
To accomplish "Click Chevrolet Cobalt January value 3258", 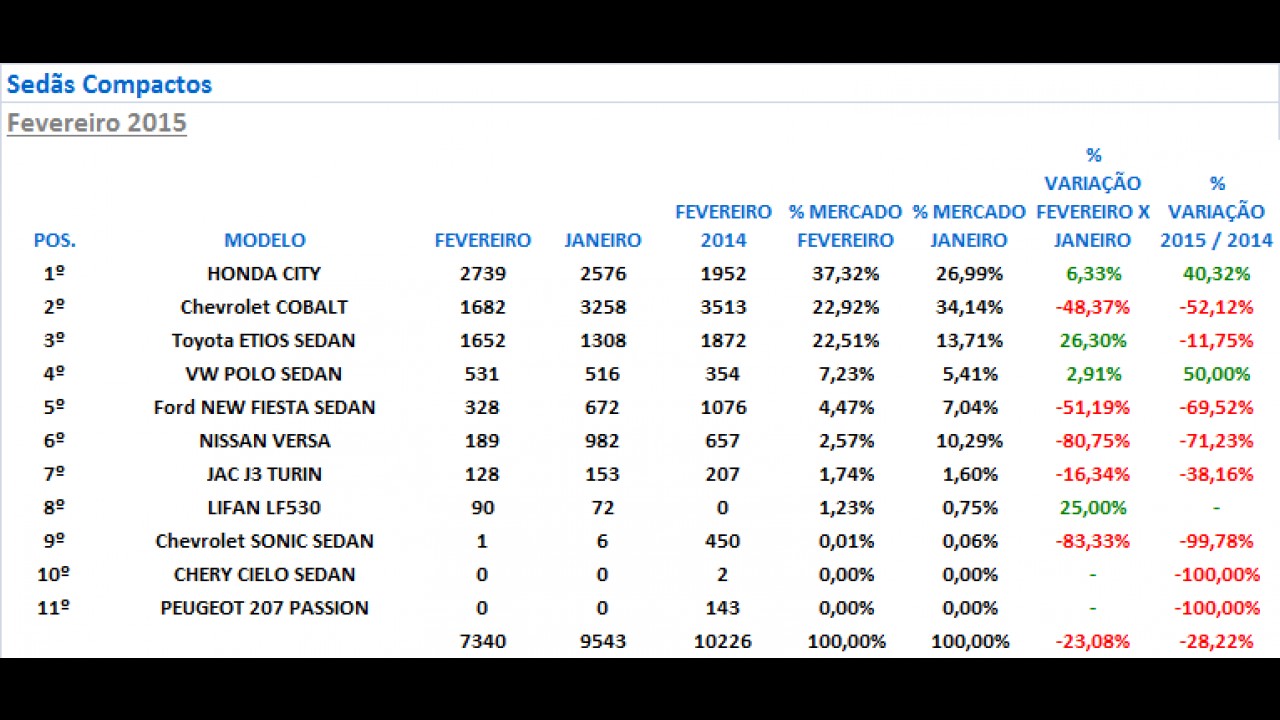I will pyautogui.click(x=603, y=307).
